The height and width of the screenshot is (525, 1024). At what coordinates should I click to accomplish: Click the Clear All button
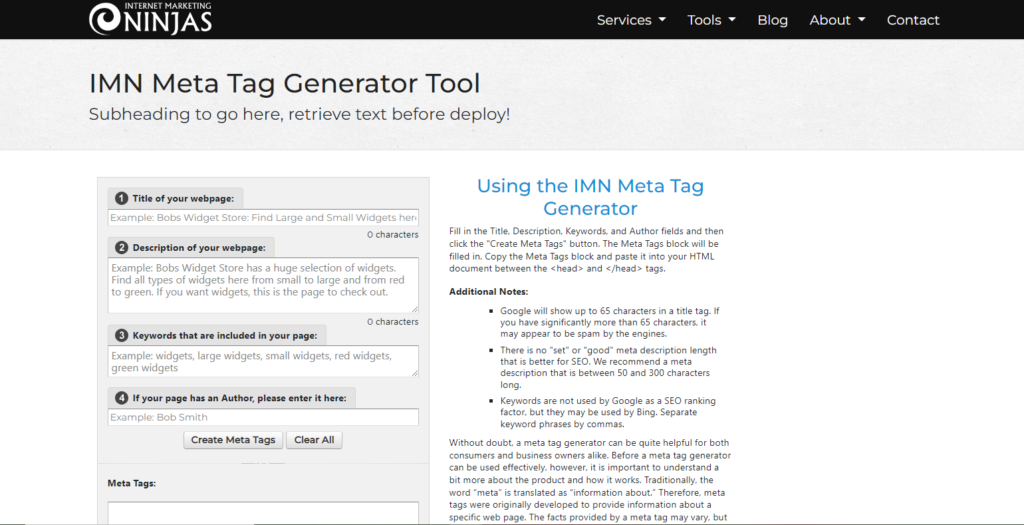click(314, 440)
